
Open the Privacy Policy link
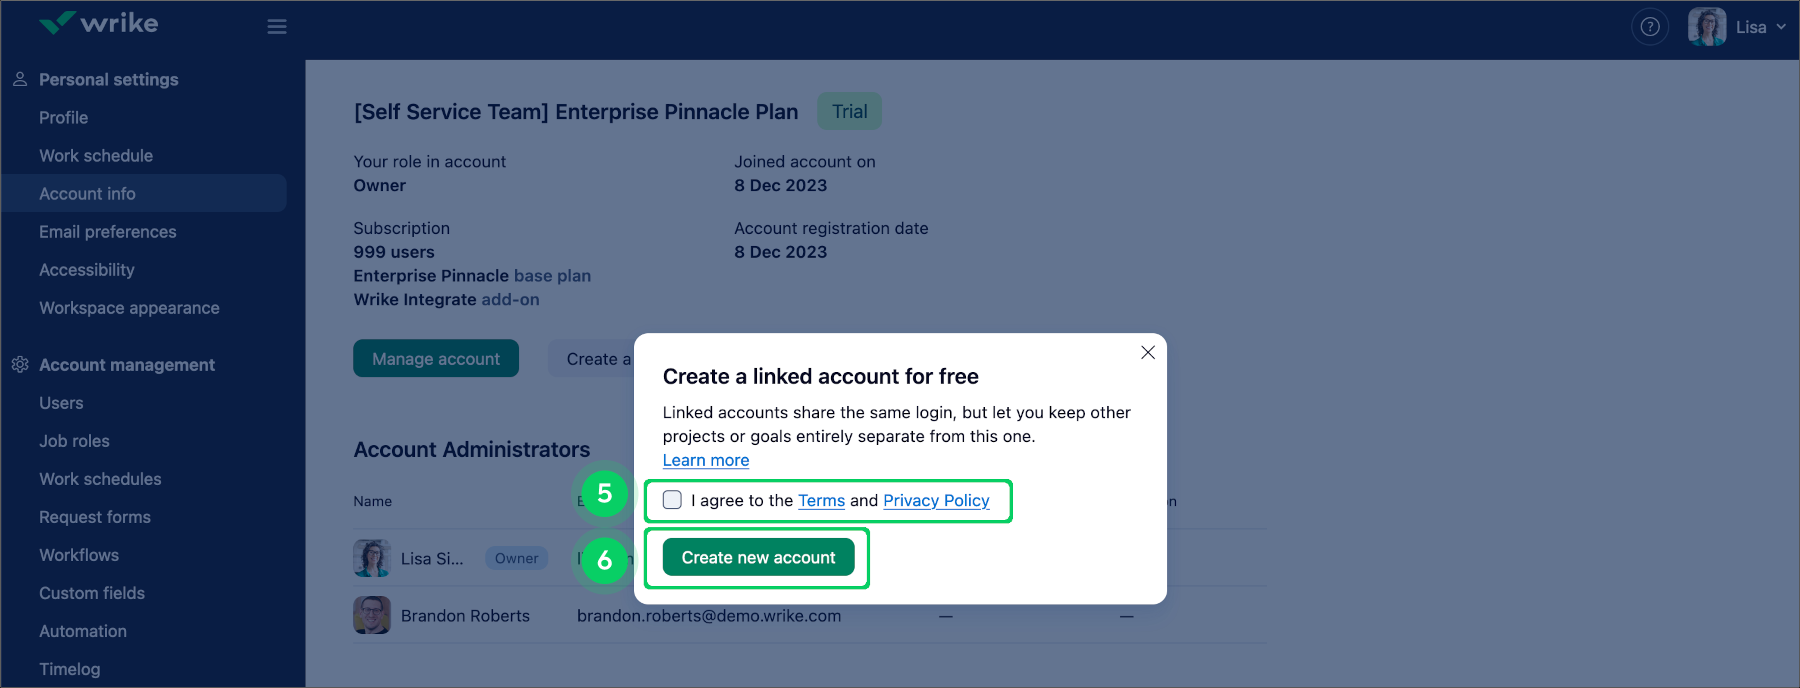coord(936,500)
